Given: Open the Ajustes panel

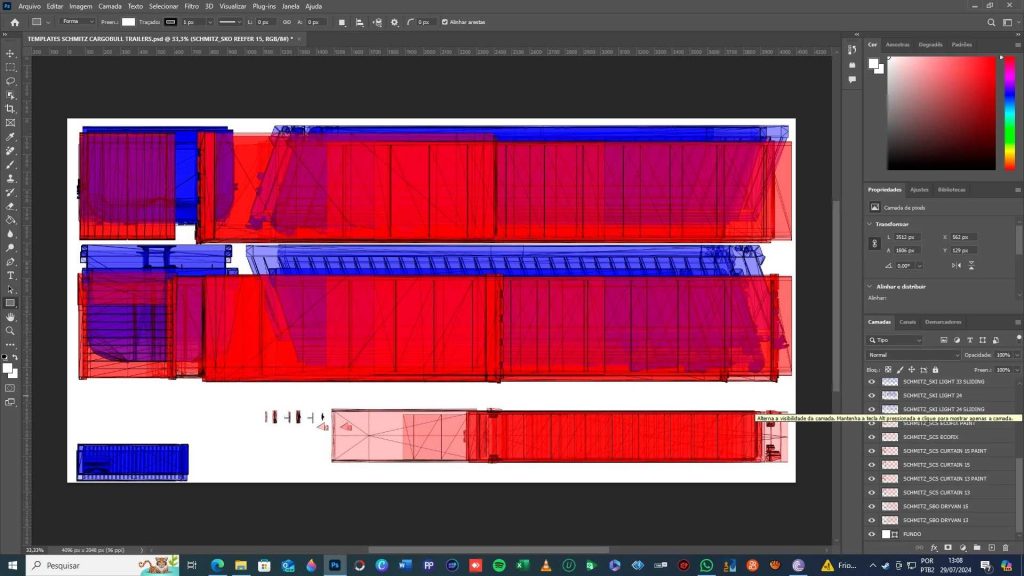Looking at the screenshot, I should (921, 189).
